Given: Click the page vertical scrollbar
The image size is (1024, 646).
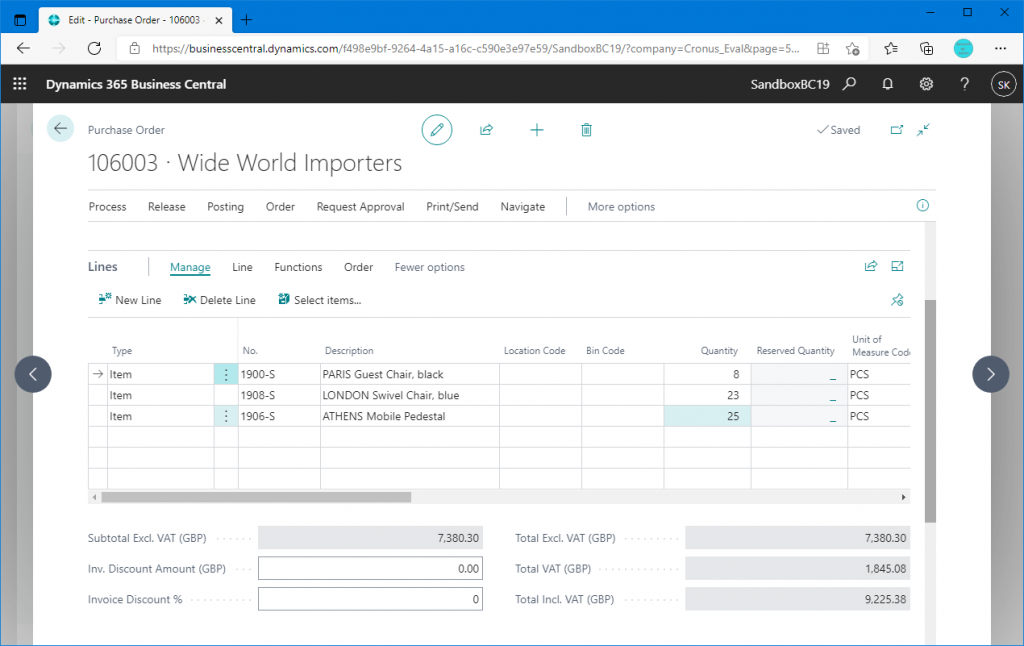Looking at the screenshot, I should [x=931, y=412].
